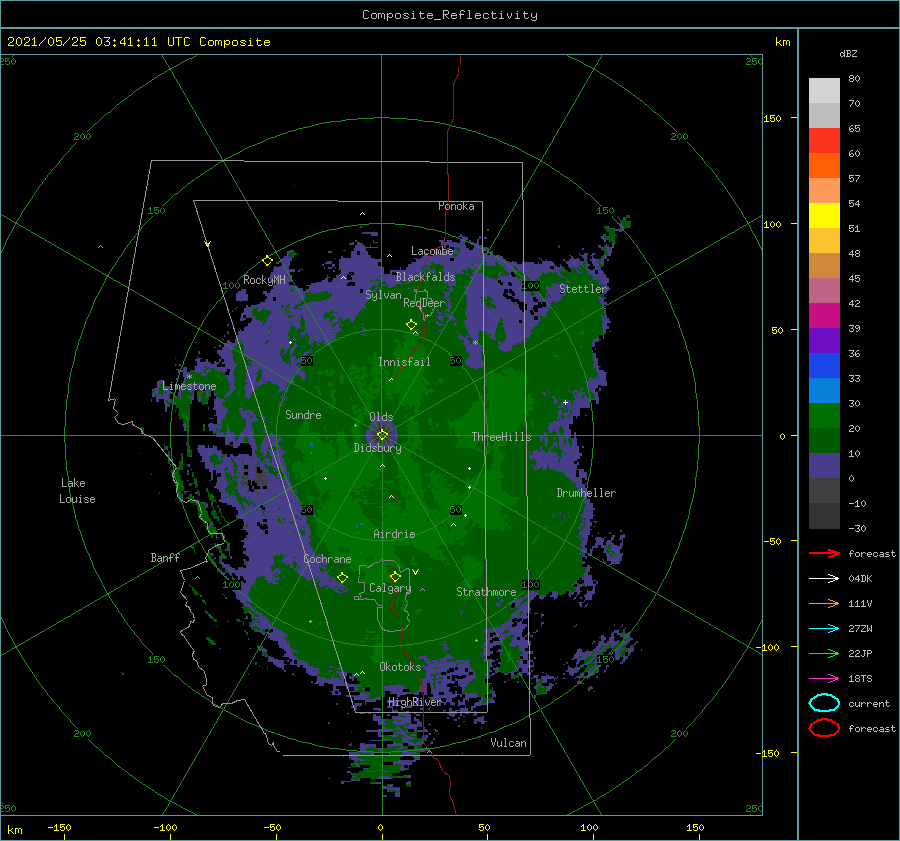Click the green 22JP arrow icon
The height and width of the screenshot is (841, 900).
coord(824,653)
